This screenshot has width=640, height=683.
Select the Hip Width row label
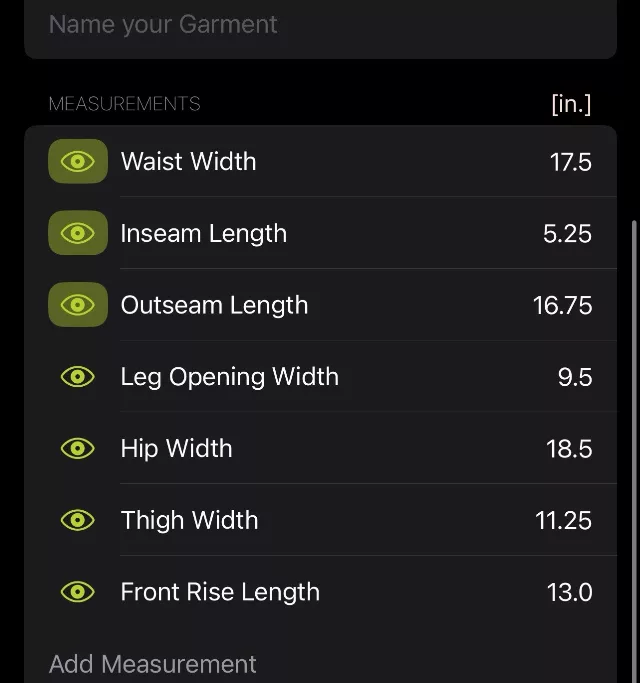coord(176,448)
